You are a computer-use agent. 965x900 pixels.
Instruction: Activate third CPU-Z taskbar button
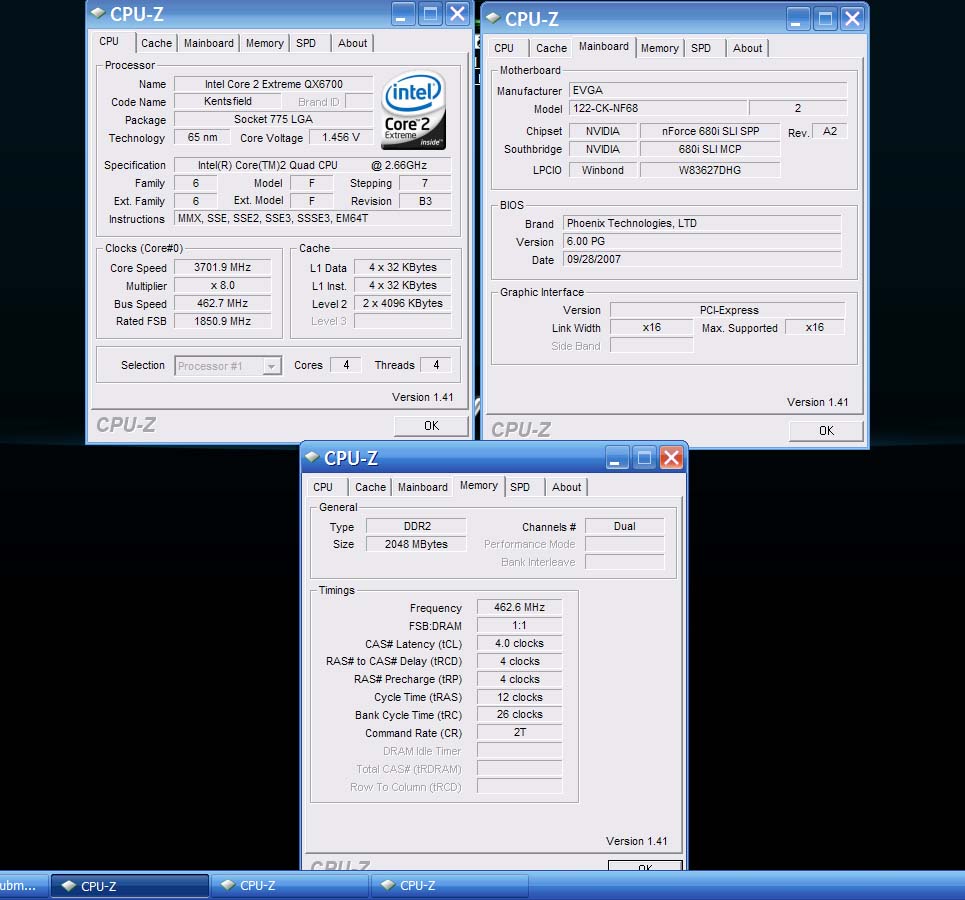450,886
